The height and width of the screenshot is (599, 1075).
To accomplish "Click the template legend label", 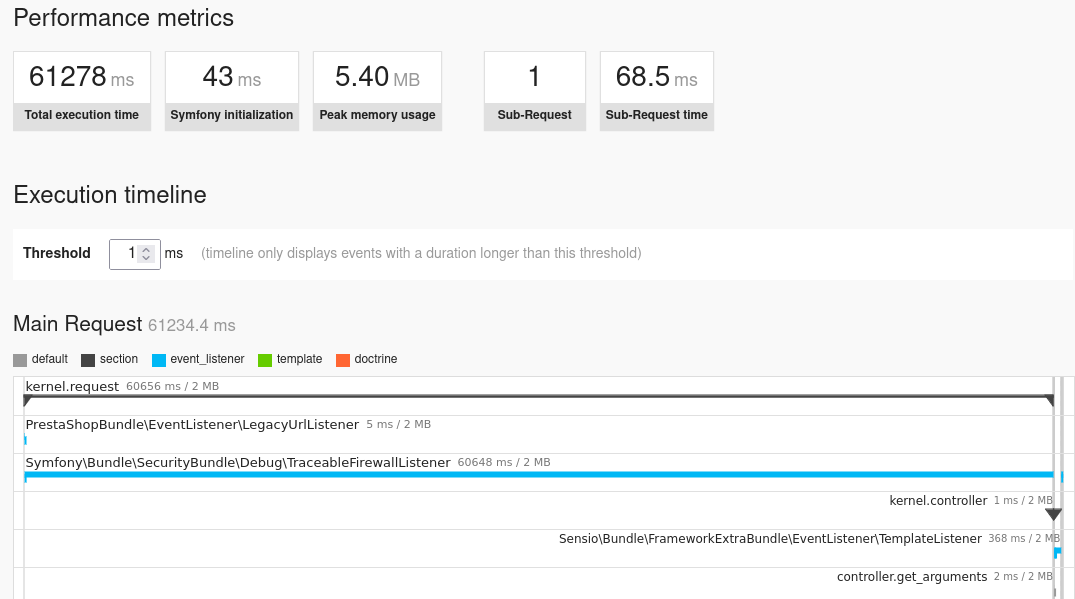I will 300,359.
